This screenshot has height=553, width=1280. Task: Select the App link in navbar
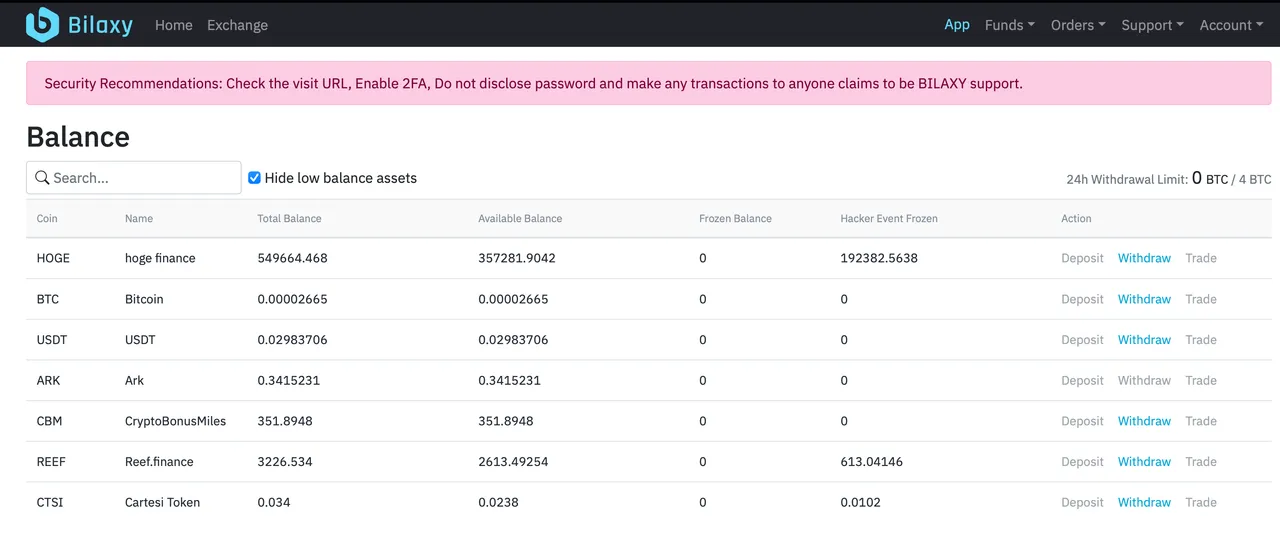(x=957, y=25)
